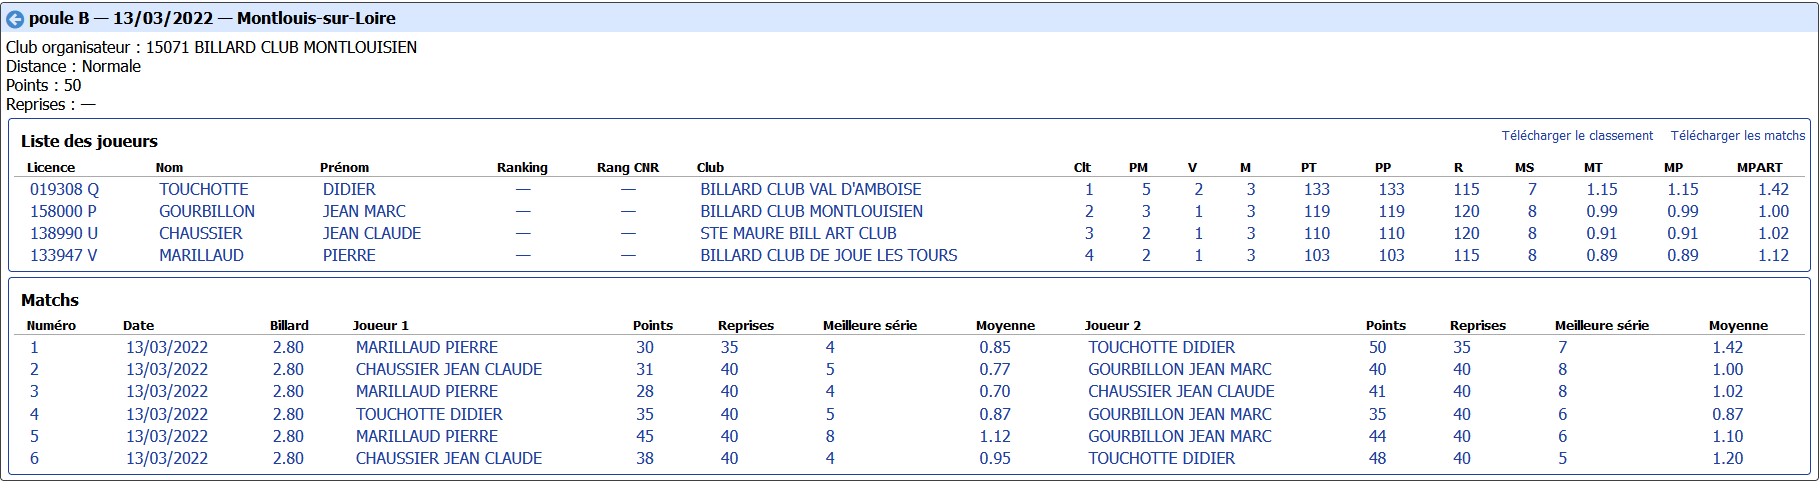1820x488 pixels.
Task: Click the date of match number 6
Action: click(167, 458)
